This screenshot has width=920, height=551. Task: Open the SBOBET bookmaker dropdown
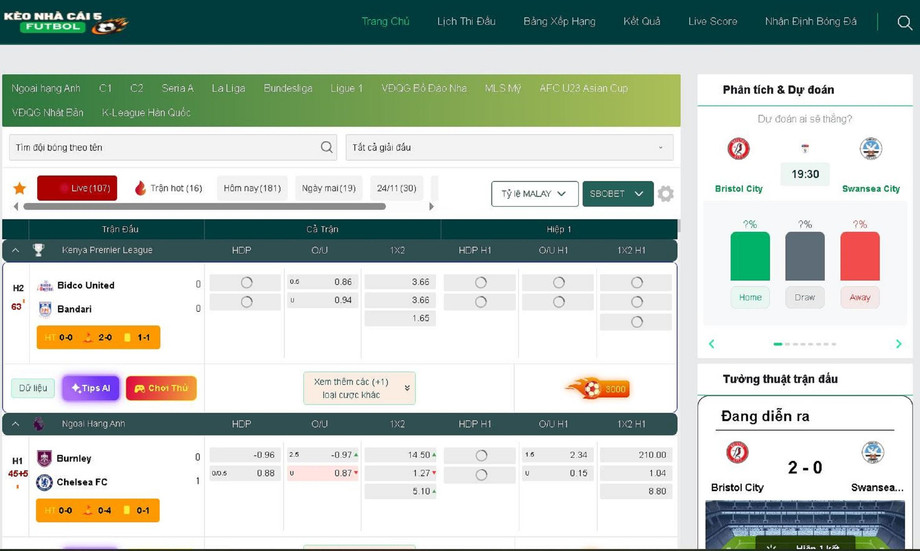point(617,194)
